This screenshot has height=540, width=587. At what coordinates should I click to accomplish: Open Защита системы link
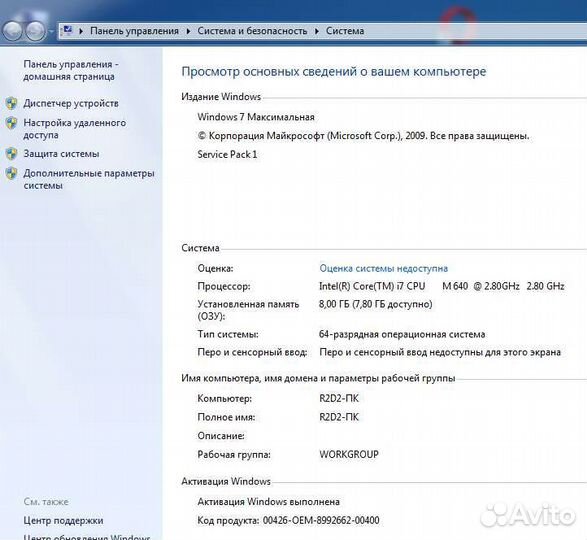point(61,154)
